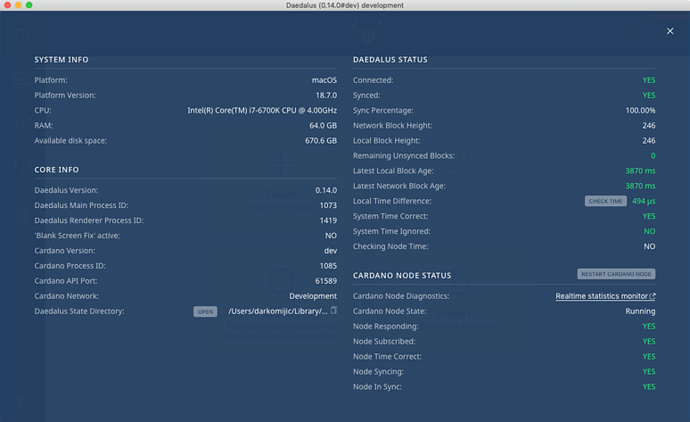Click the Main Process ID value '1073'
This screenshot has width=690, height=422.
point(328,205)
